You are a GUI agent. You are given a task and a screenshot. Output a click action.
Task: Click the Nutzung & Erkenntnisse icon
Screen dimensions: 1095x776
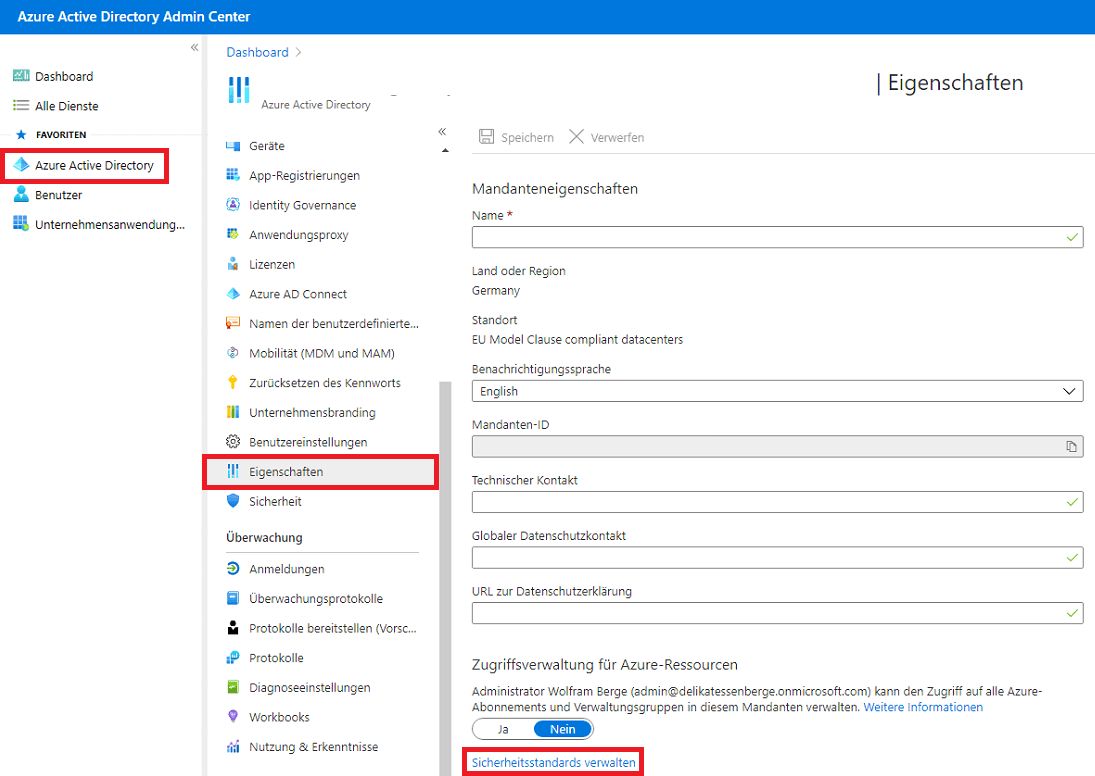pos(233,746)
